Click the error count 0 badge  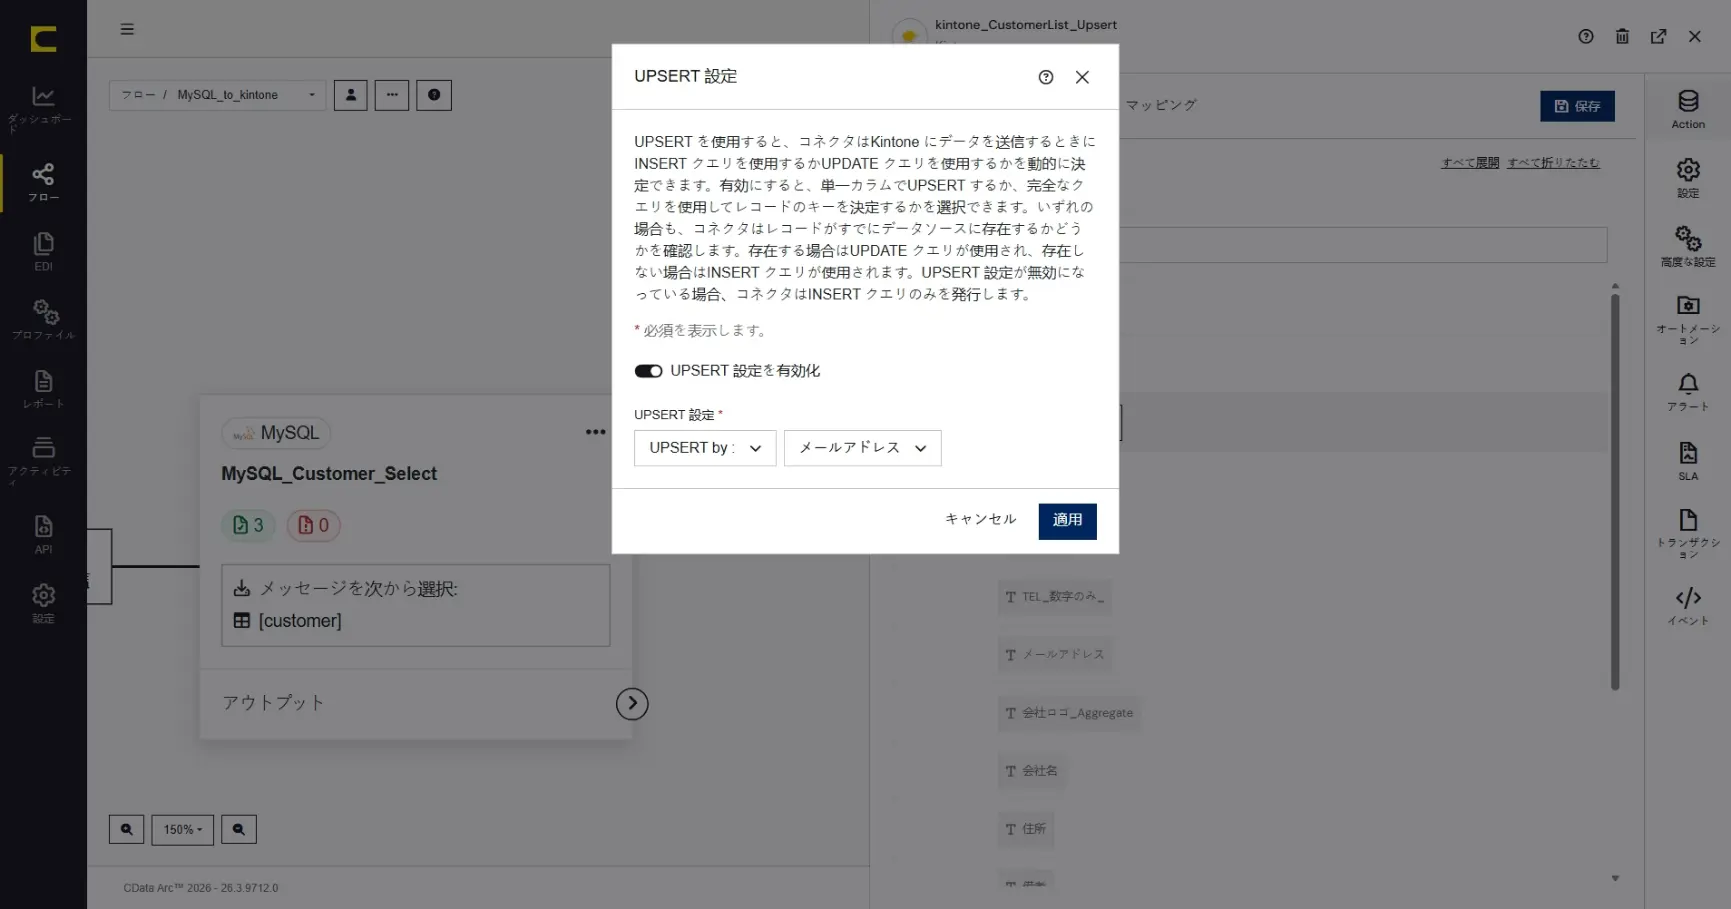(314, 525)
